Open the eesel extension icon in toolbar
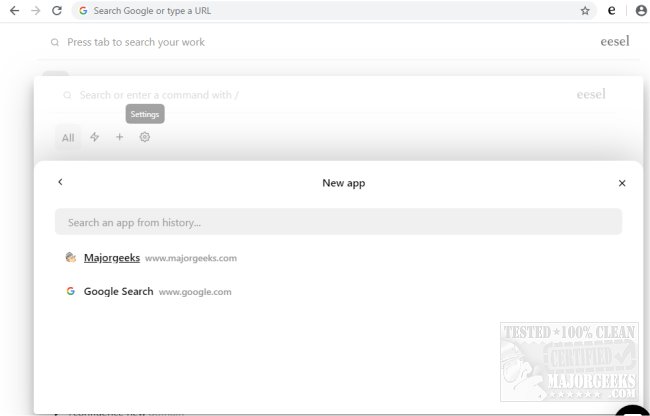The image size is (650, 416). [612, 11]
